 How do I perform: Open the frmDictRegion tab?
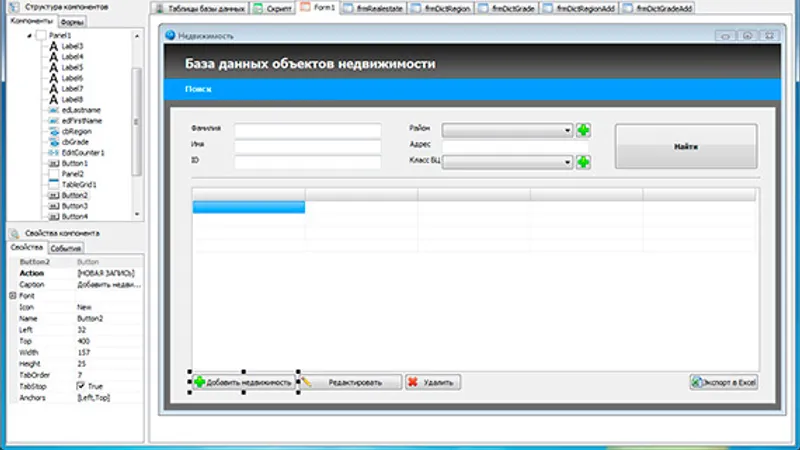(x=441, y=8)
